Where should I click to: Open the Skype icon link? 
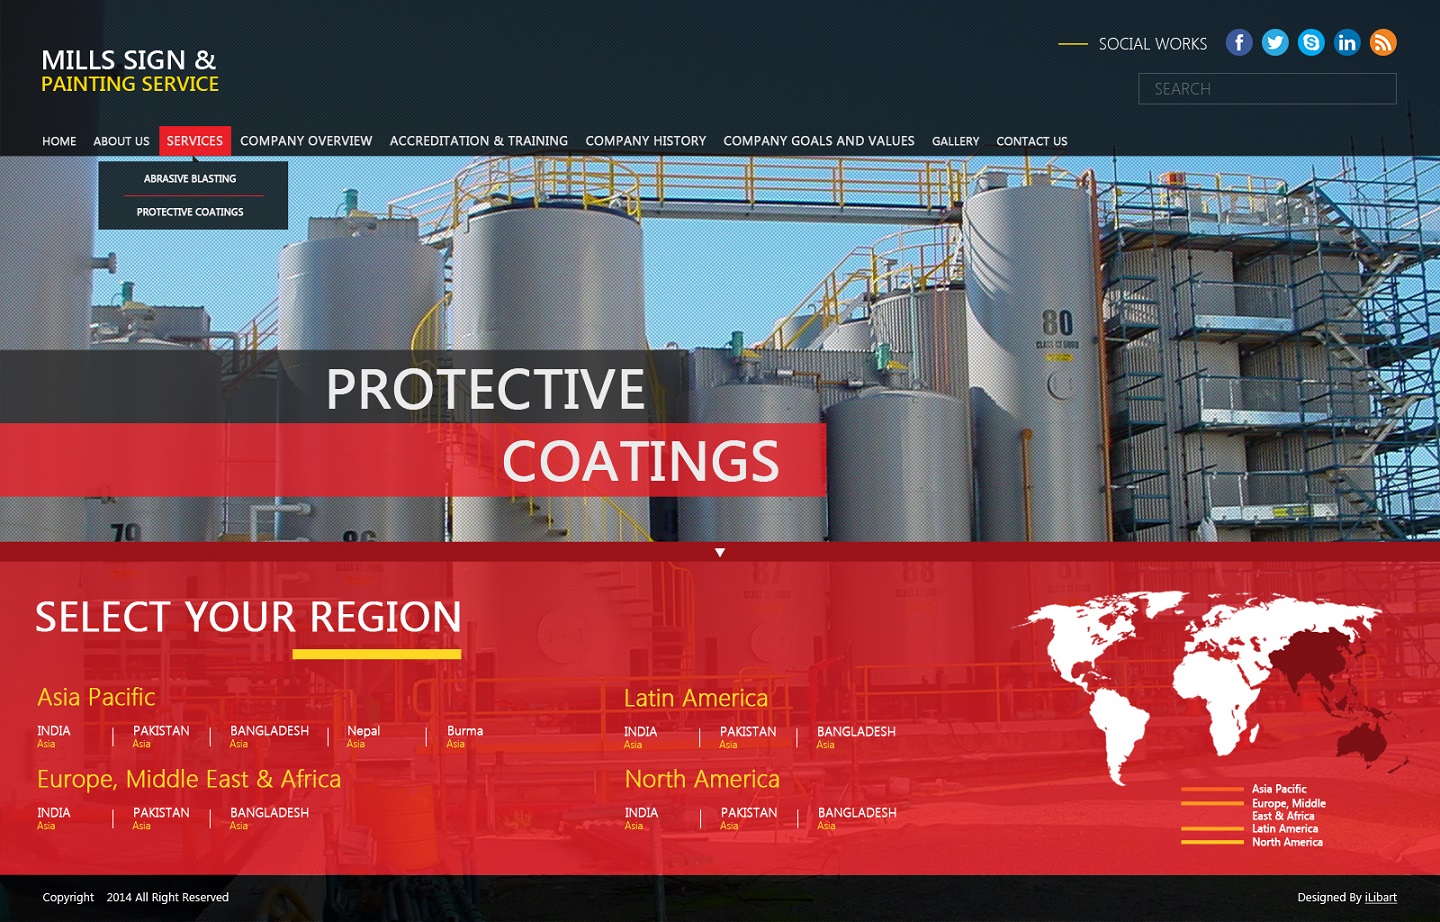[1311, 43]
